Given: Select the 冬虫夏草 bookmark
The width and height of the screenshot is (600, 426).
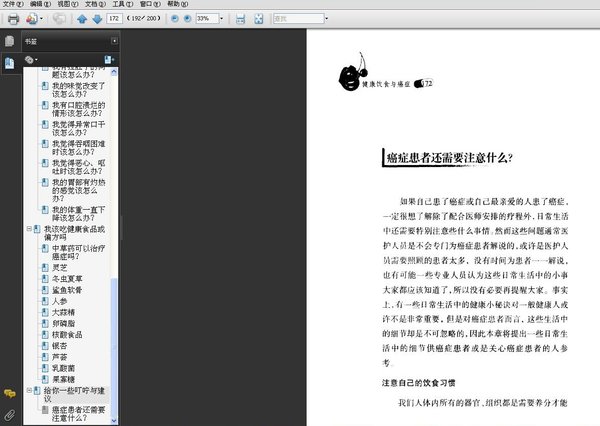Looking at the screenshot, I should (x=67, y=279).
